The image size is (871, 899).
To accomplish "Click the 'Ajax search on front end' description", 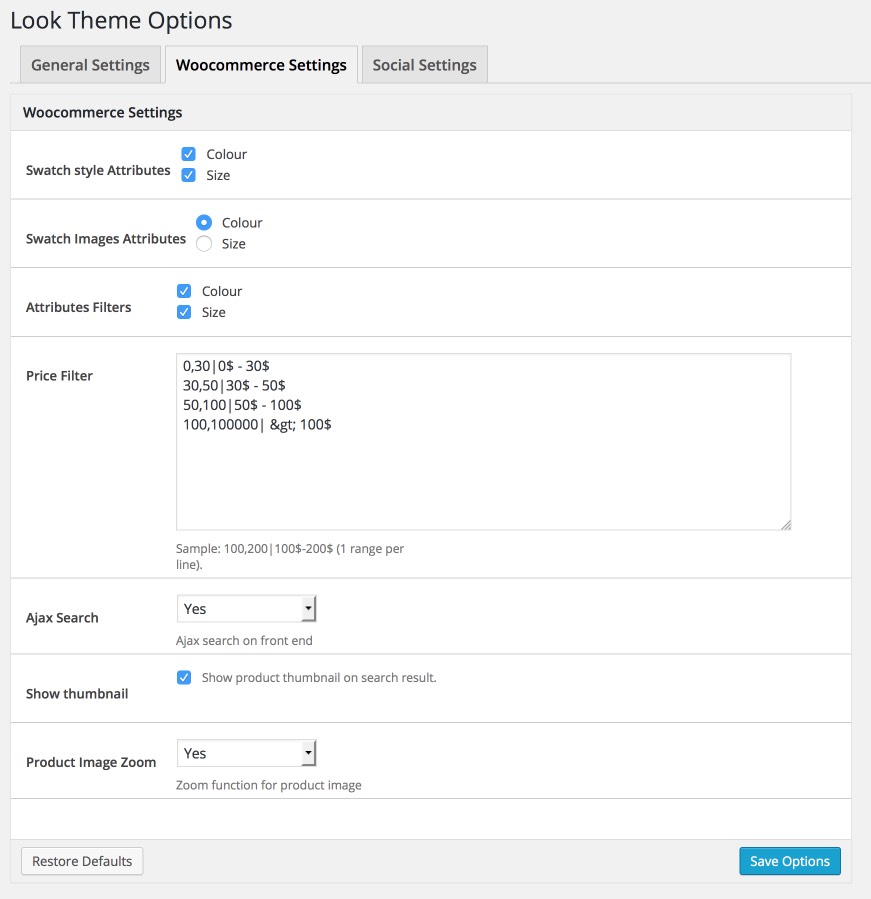I will 244,640.
